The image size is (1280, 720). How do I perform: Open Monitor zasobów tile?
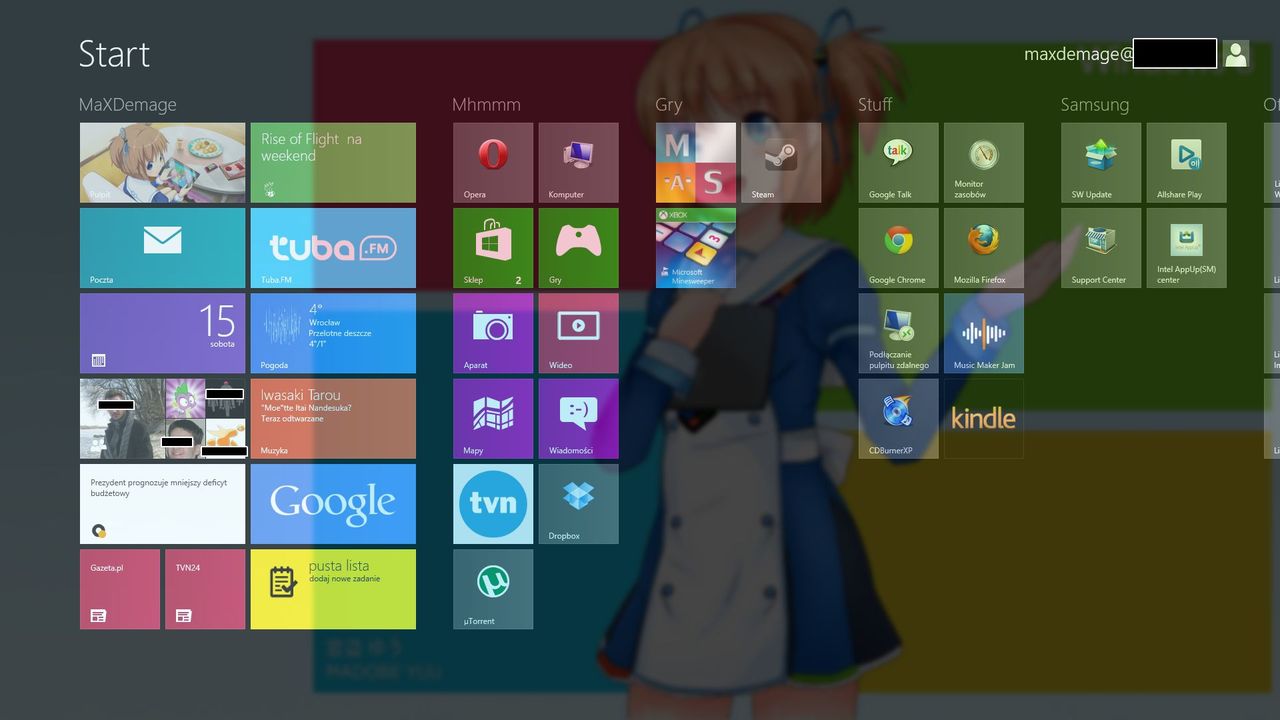tap(984, 163)
